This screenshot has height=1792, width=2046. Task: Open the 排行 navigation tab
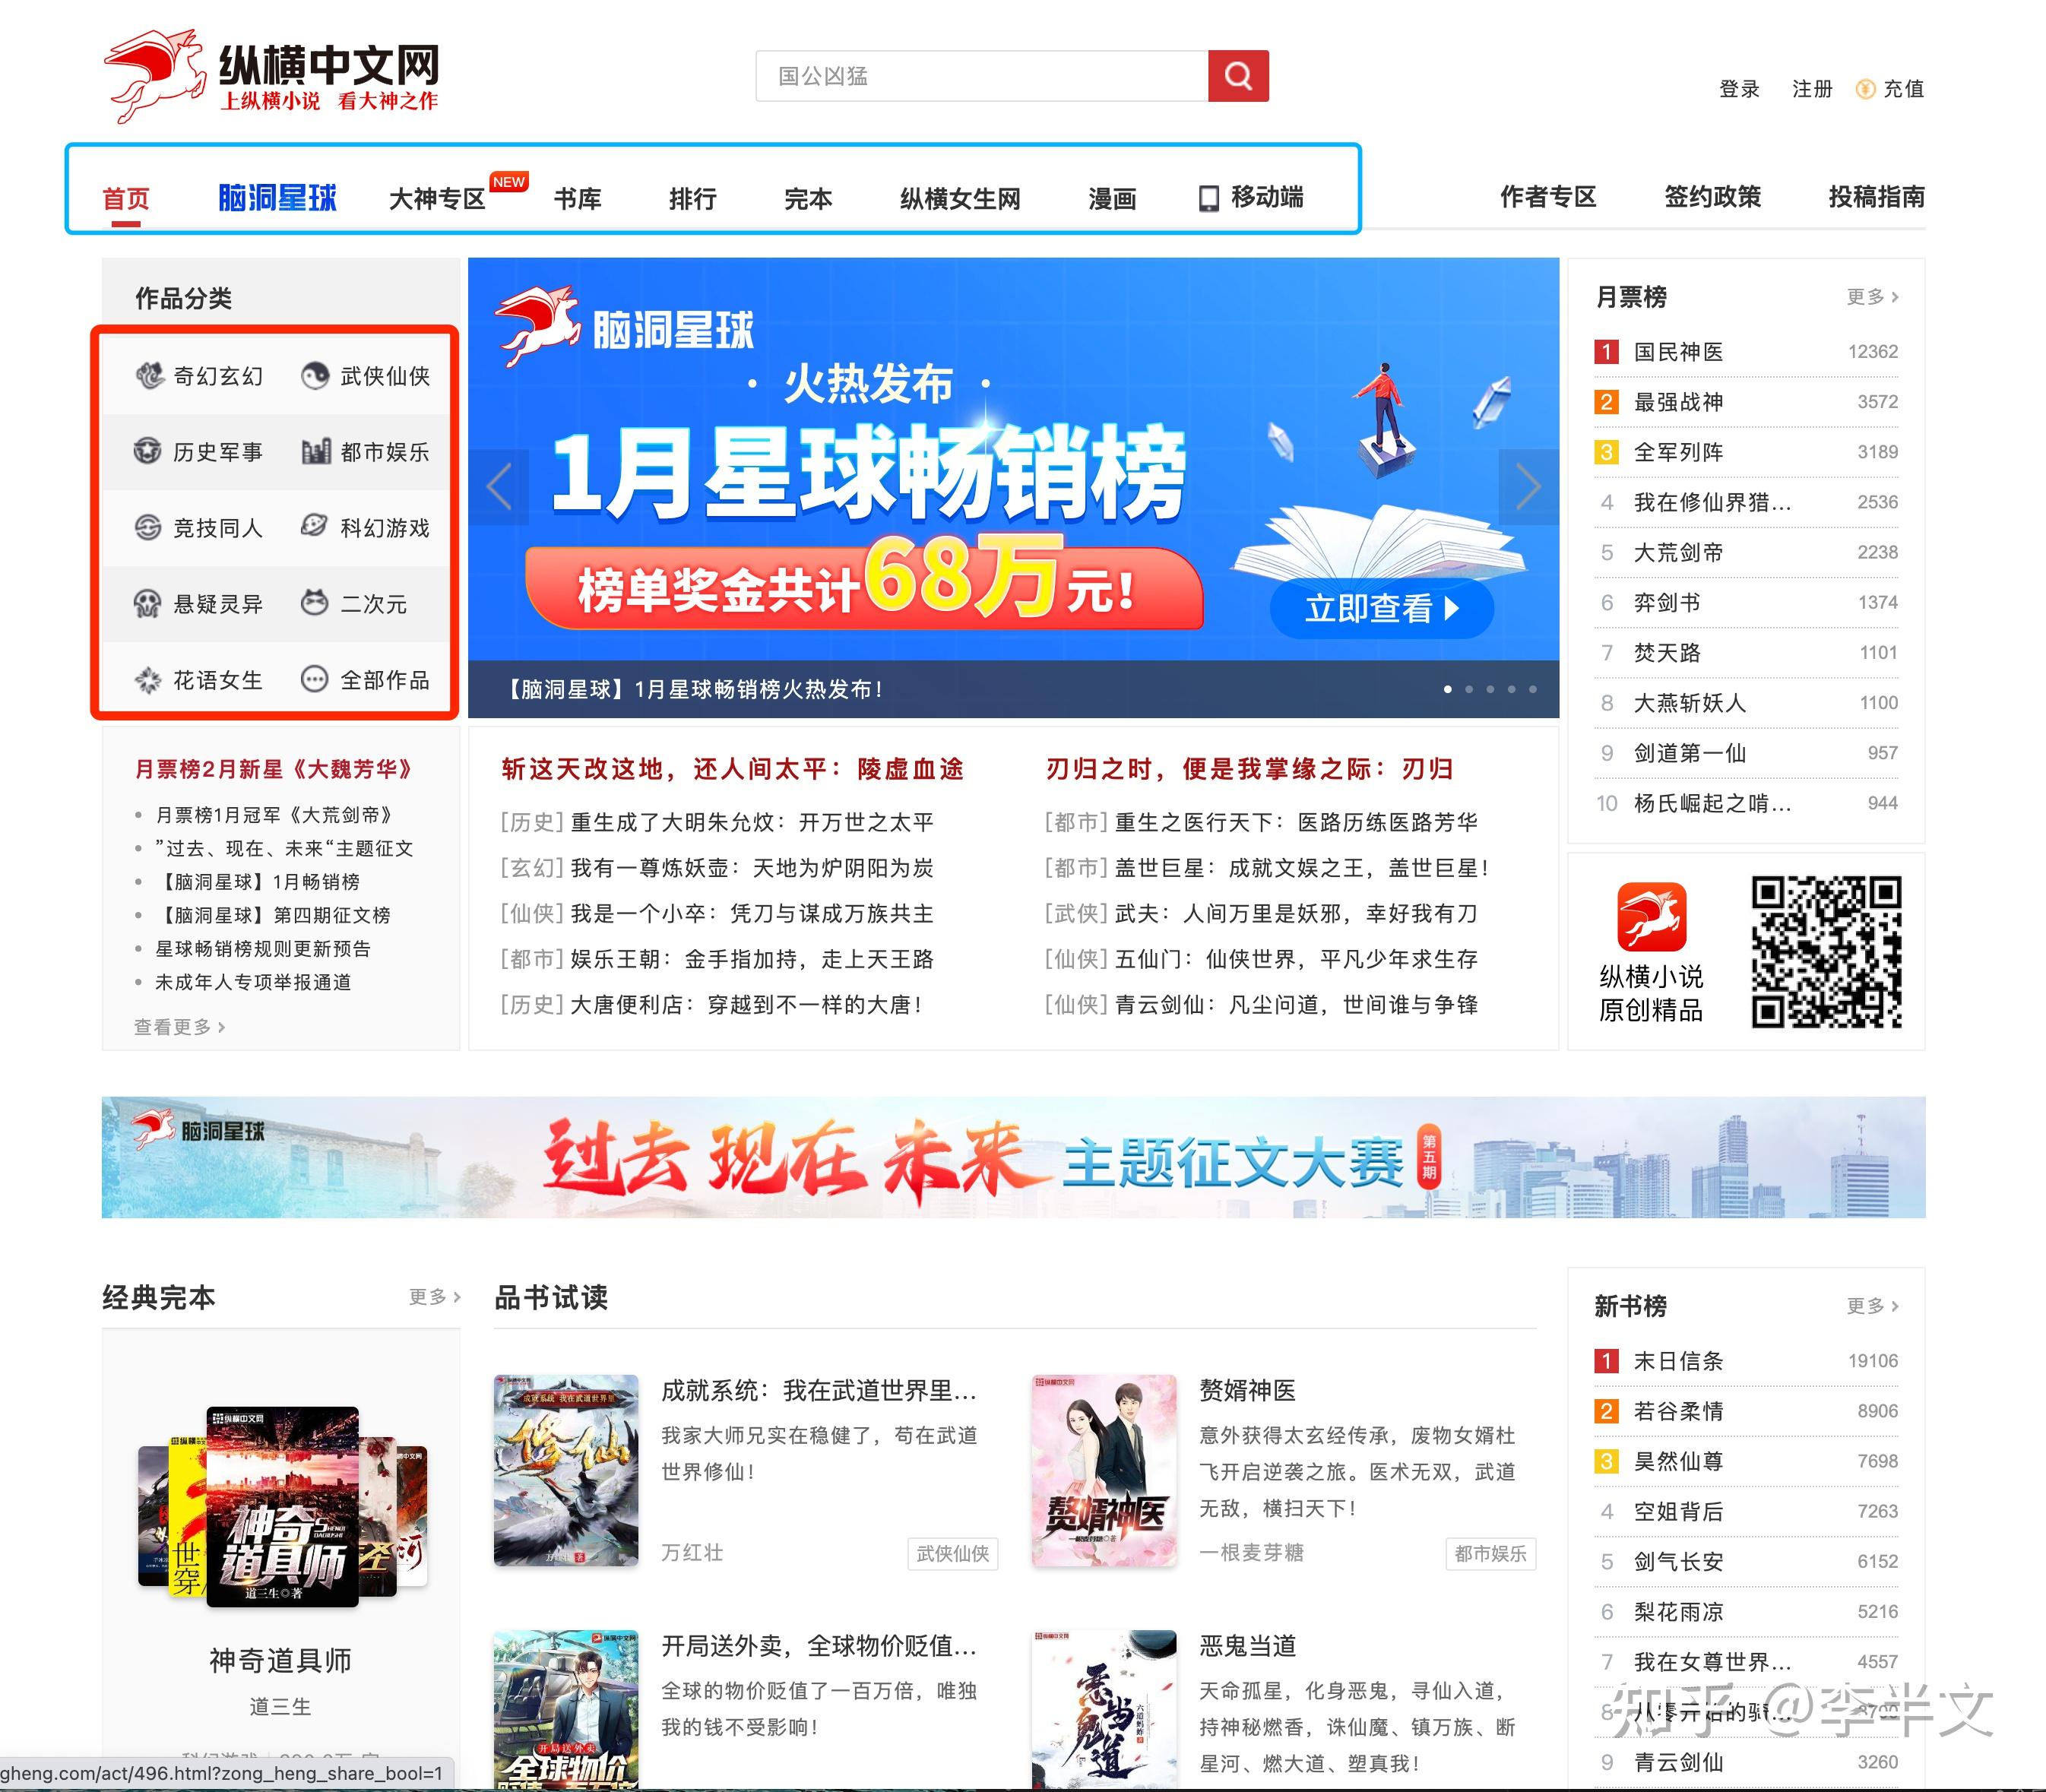(693, 198)
